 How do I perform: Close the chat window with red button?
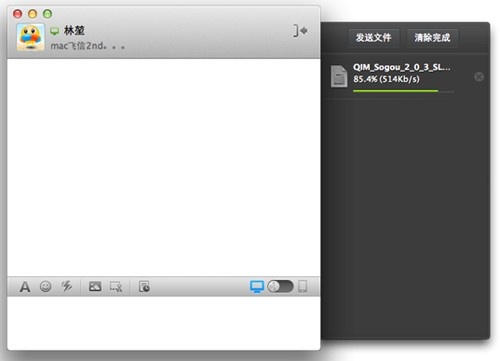17,14
